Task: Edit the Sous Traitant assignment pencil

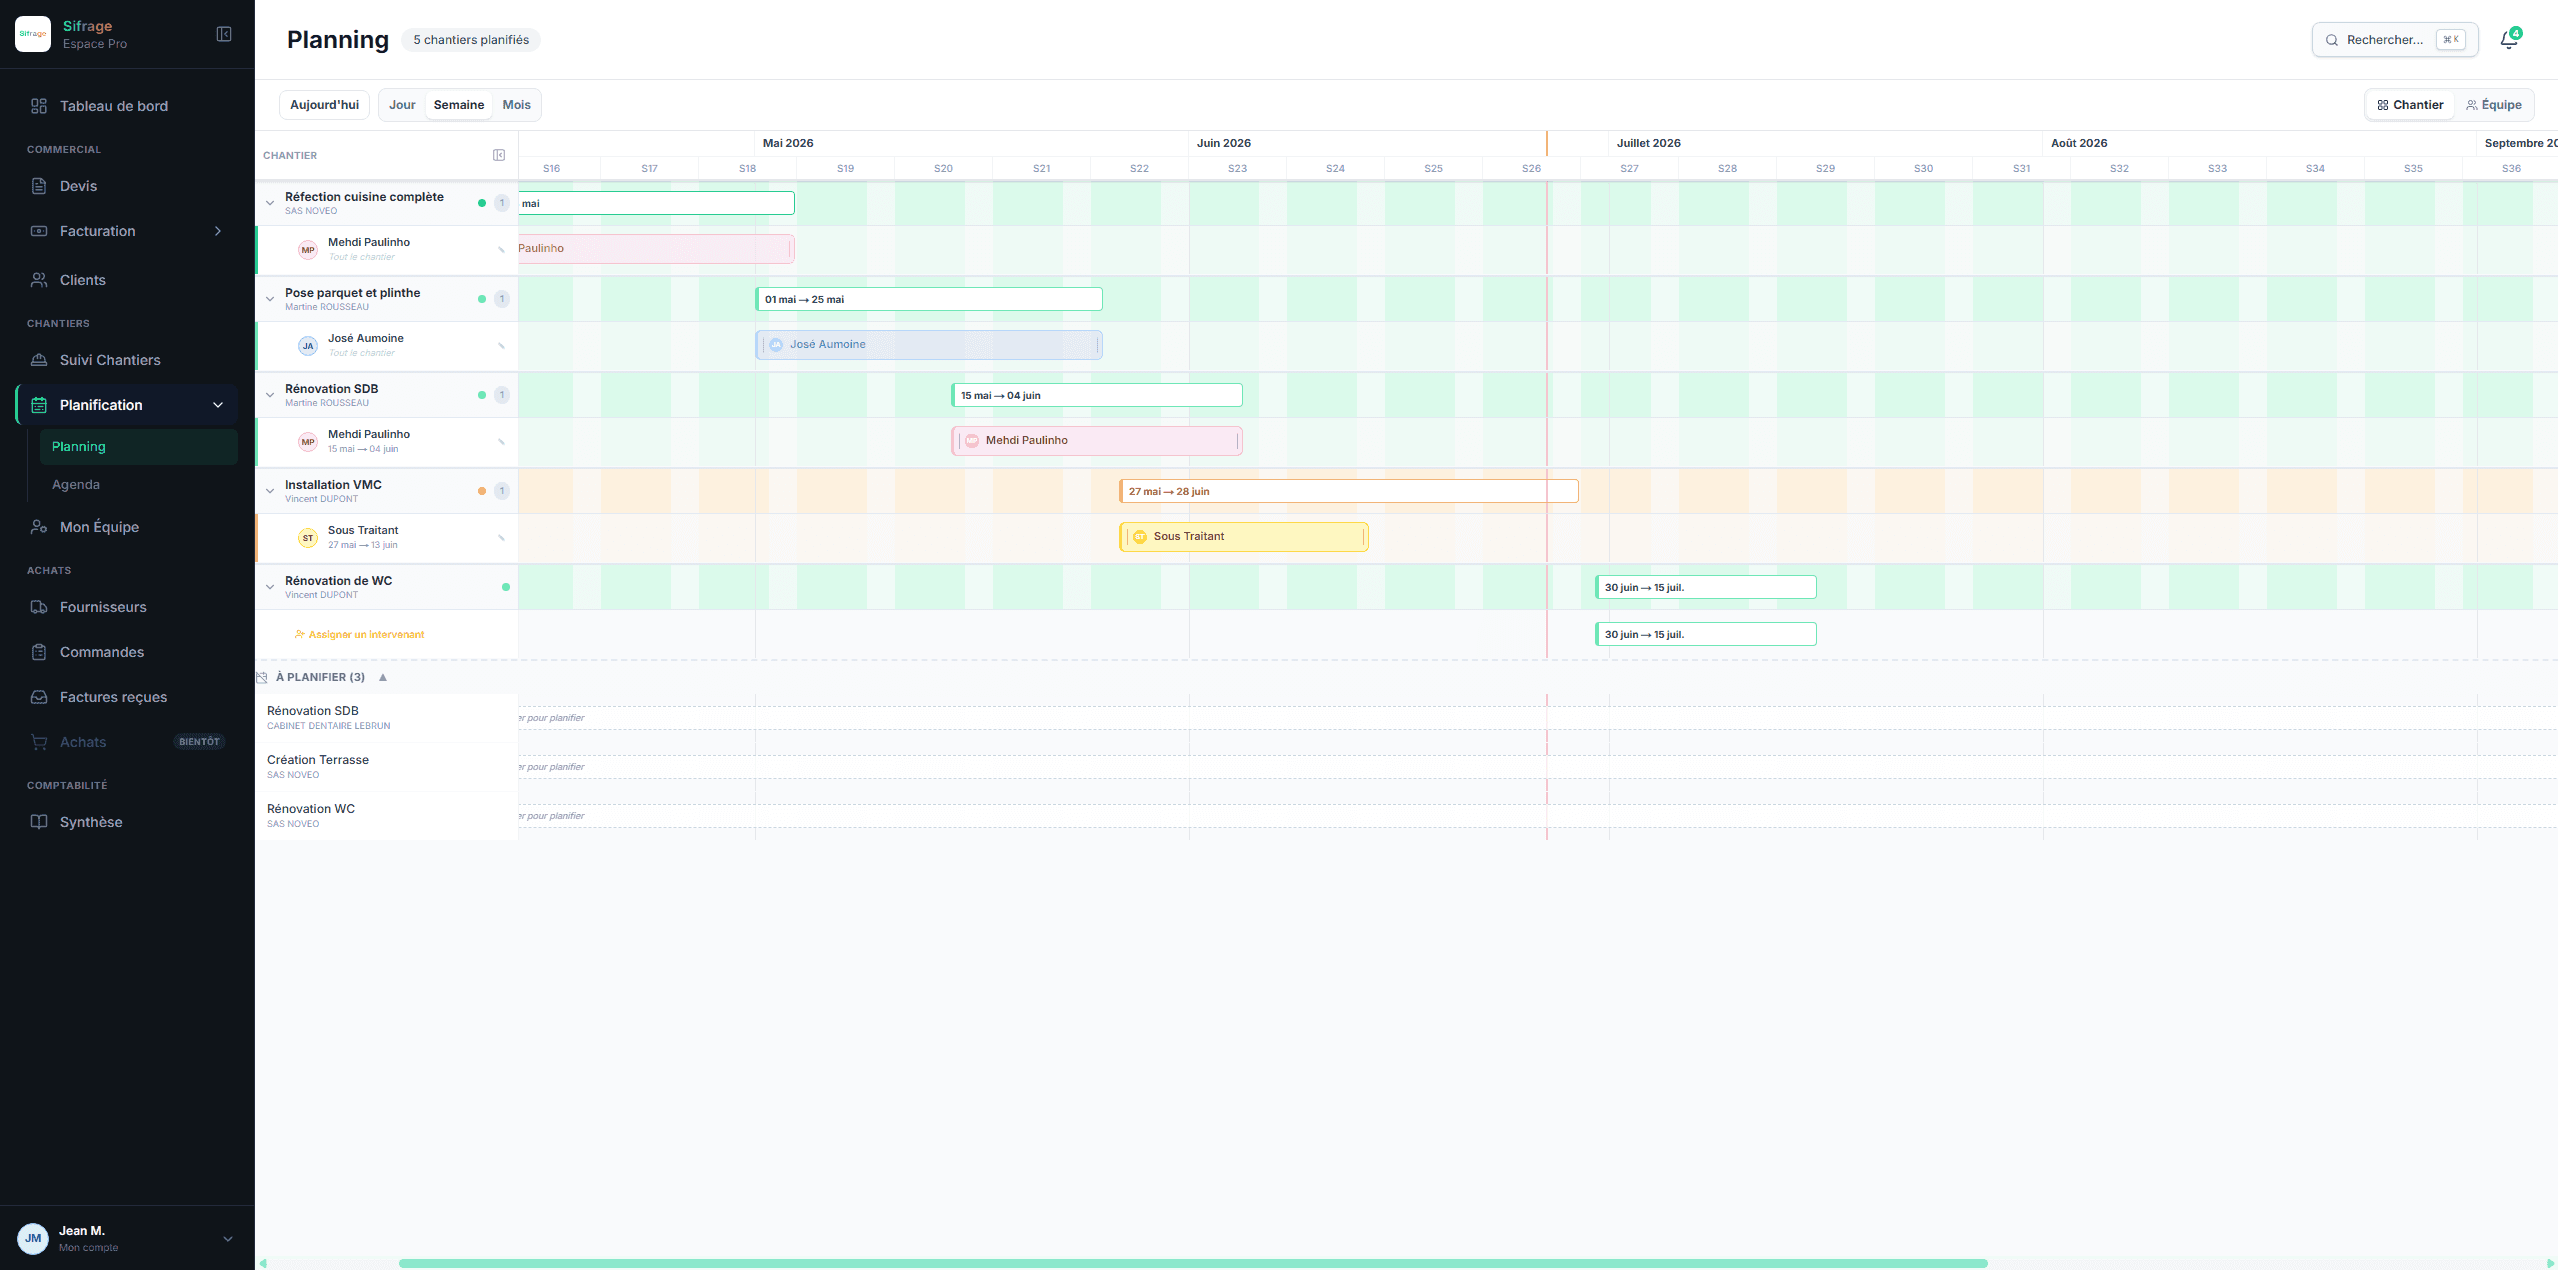Action: (501, 538)
